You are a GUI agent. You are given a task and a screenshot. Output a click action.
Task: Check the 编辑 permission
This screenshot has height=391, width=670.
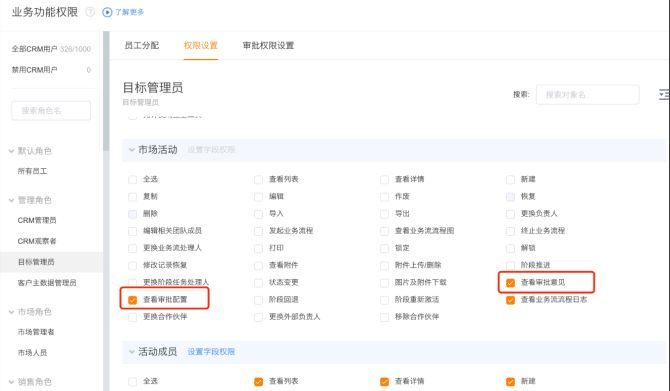point(259,197)
